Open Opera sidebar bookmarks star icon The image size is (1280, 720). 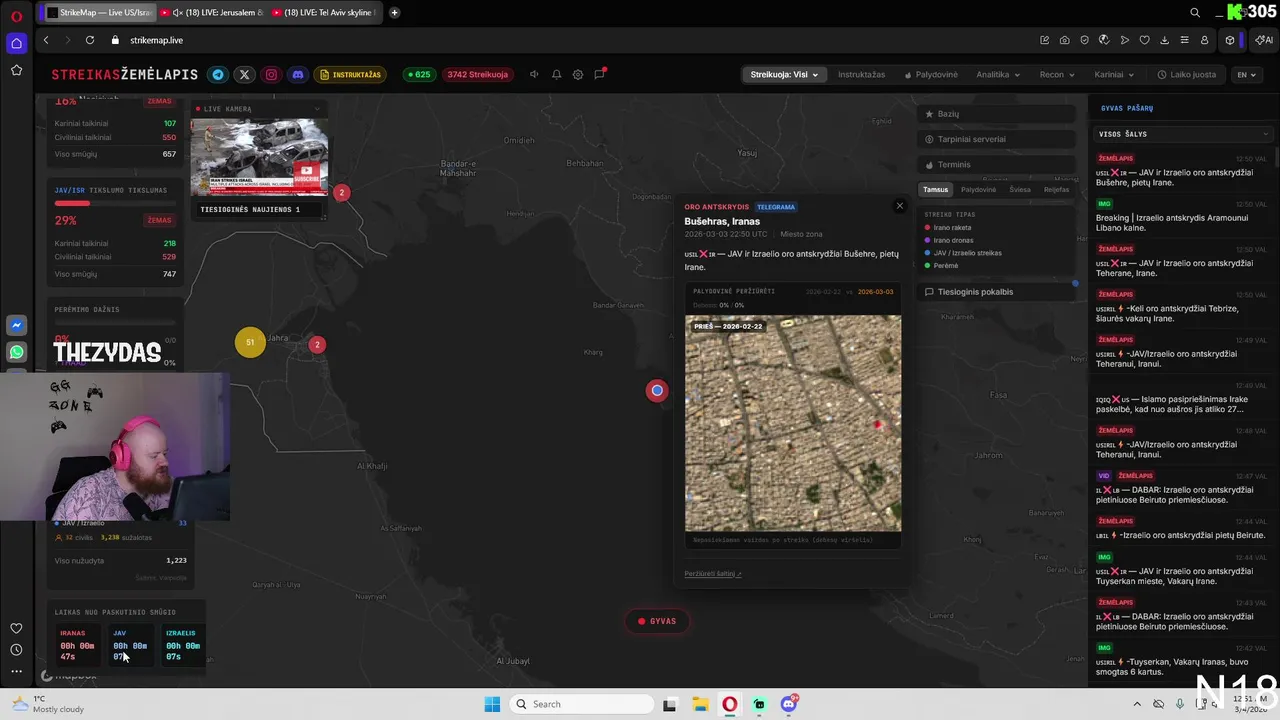[16, 70]
